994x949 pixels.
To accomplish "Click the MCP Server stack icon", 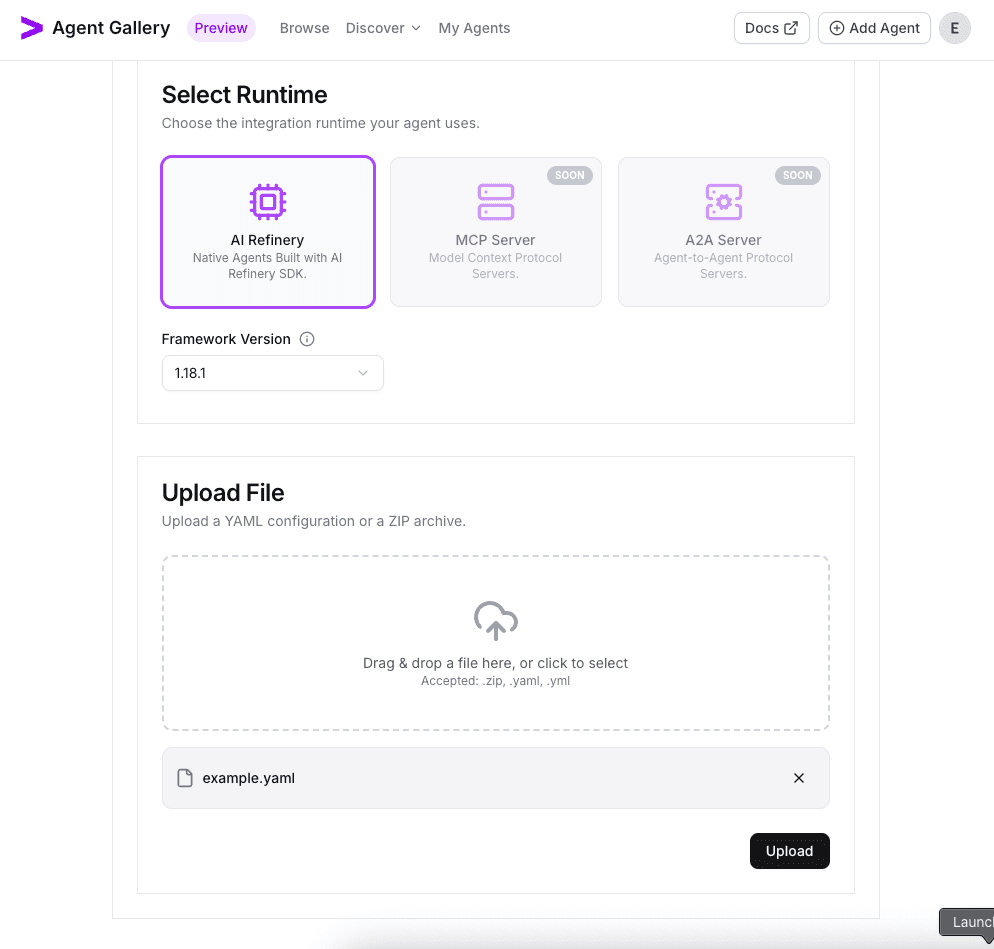I will [496, 202].
